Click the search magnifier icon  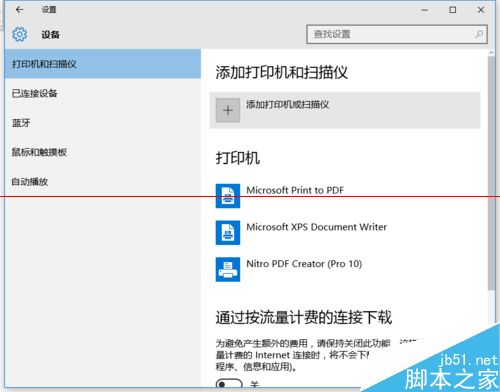pyautogui.click(x=479, y=34)
